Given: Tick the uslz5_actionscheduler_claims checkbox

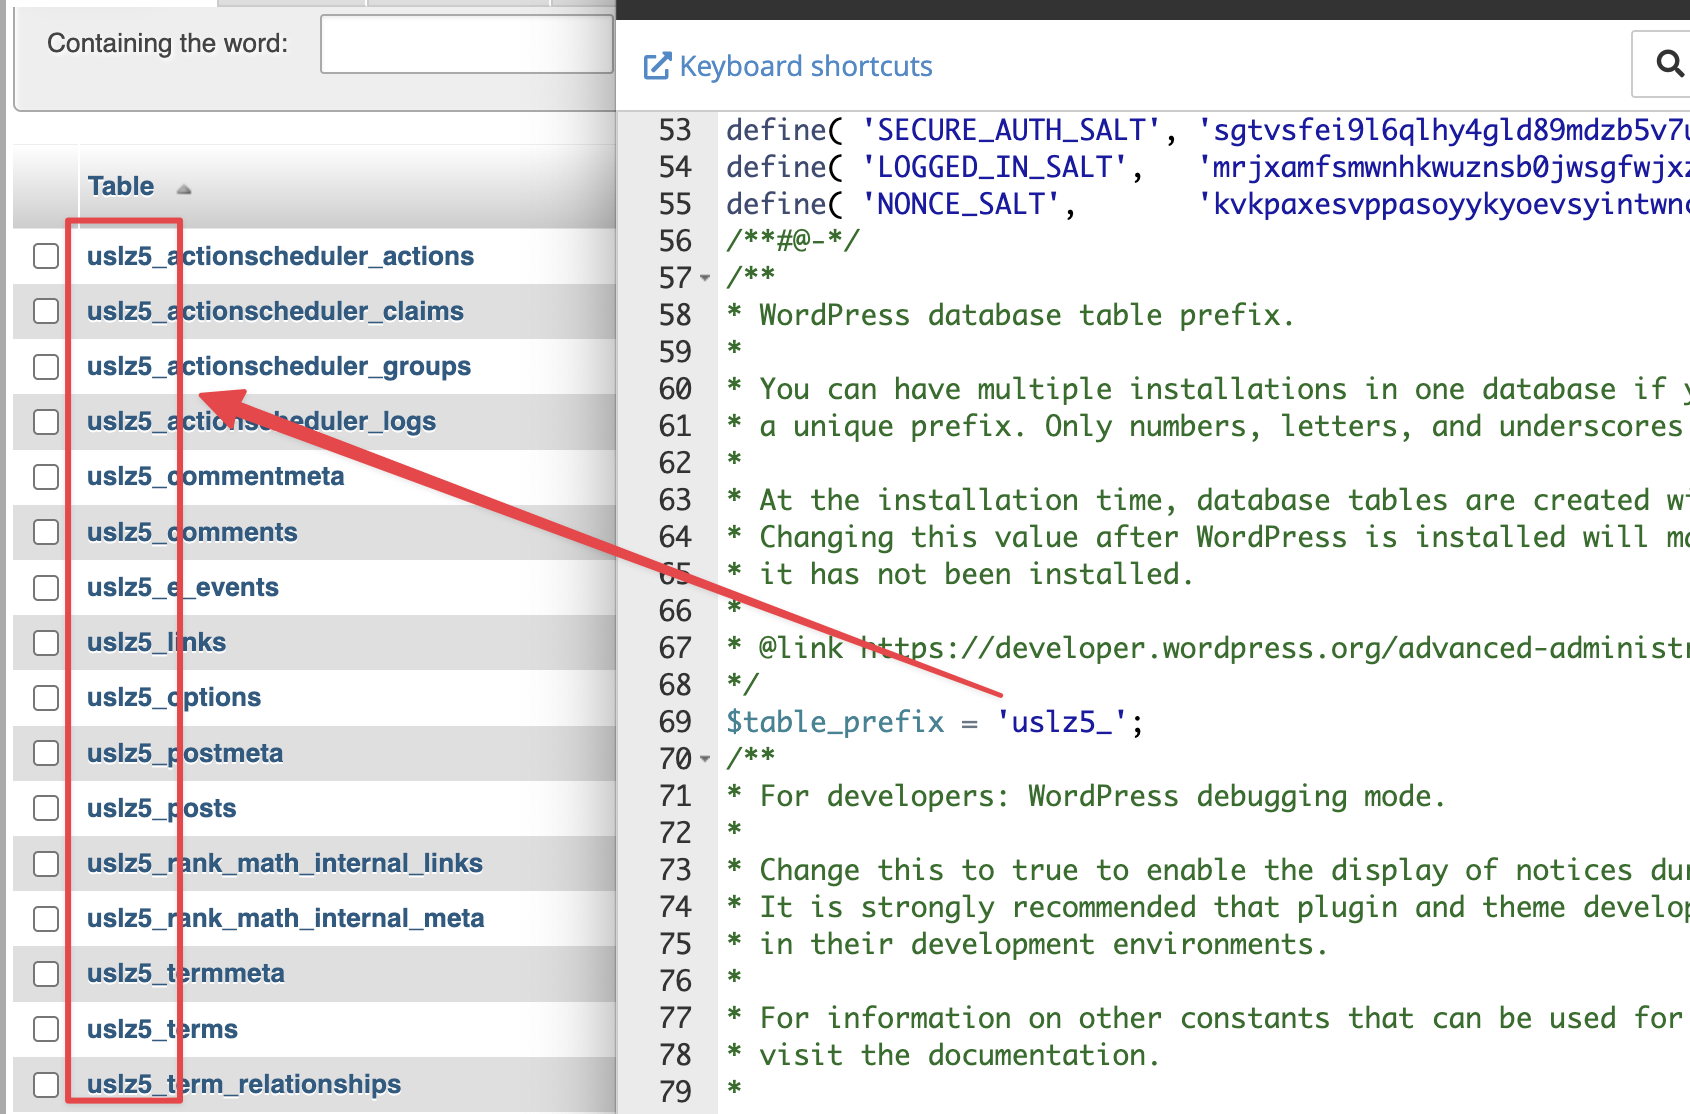Looking at the screenshot, I should click(46, 311).
